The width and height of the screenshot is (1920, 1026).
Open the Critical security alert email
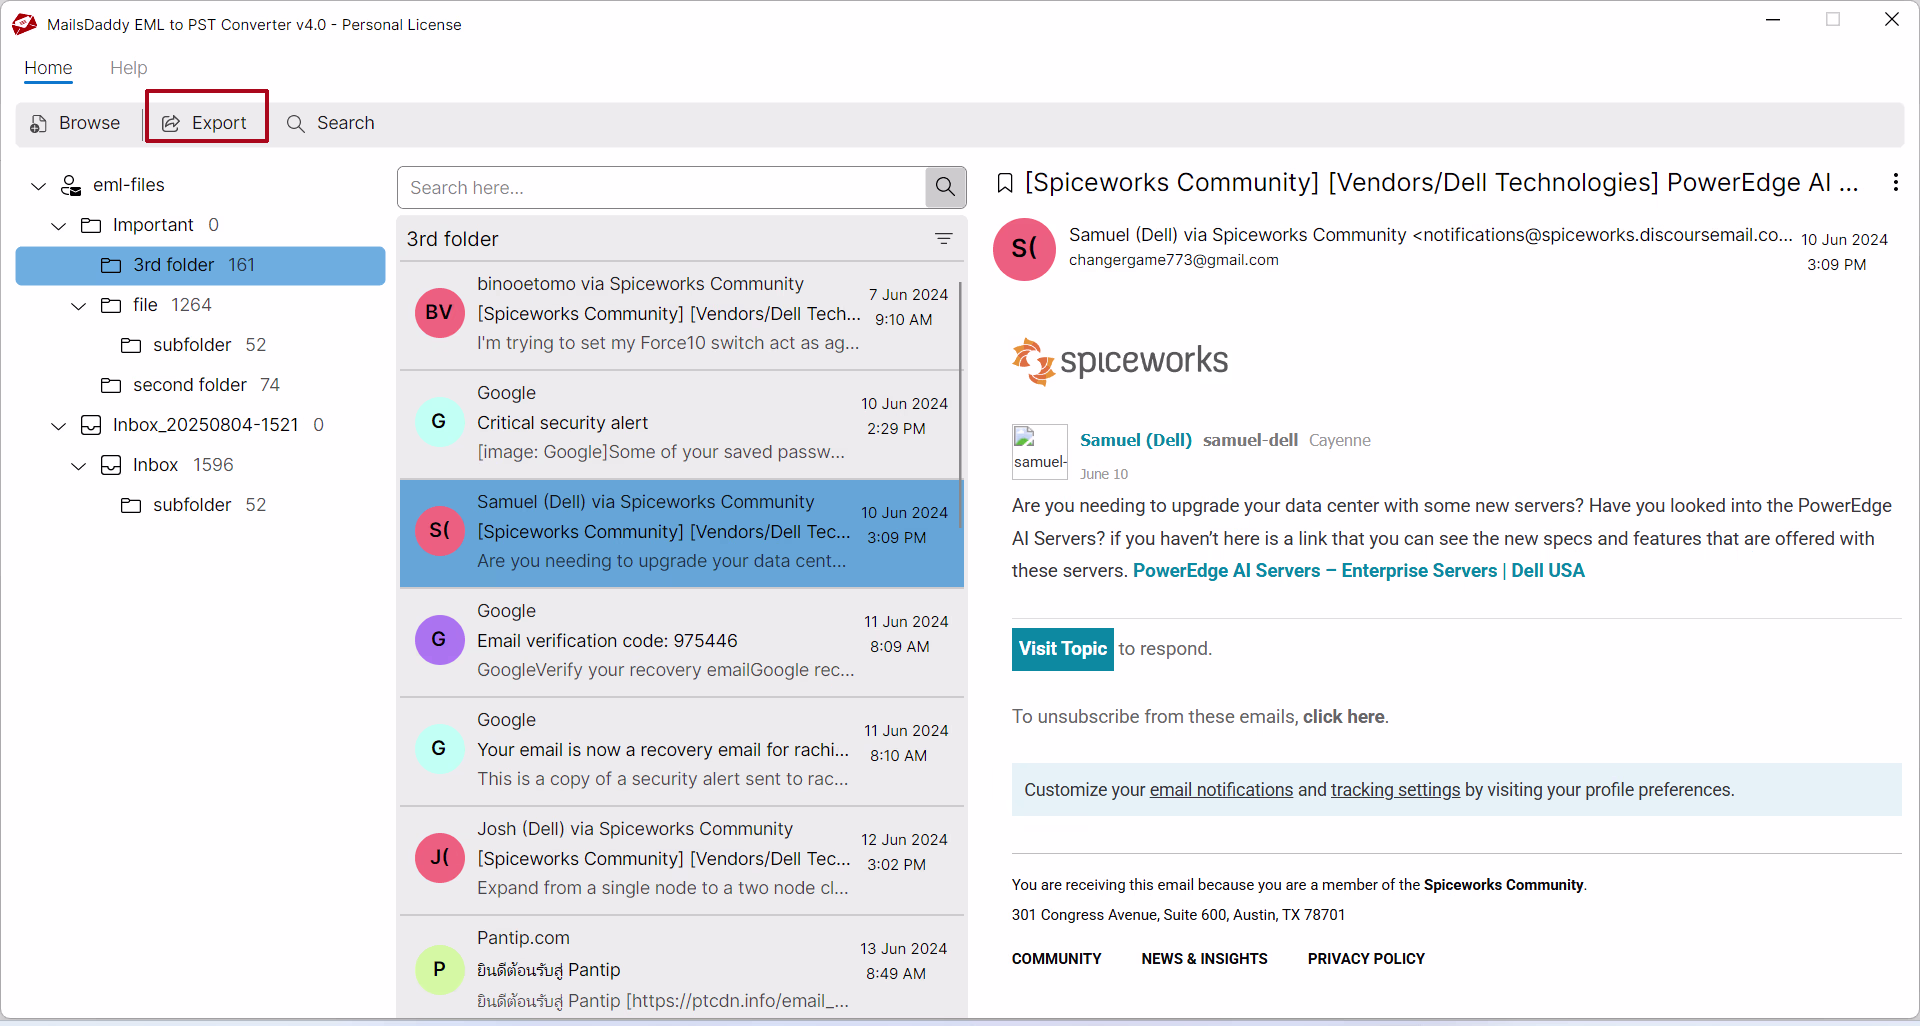click(680, 423)
